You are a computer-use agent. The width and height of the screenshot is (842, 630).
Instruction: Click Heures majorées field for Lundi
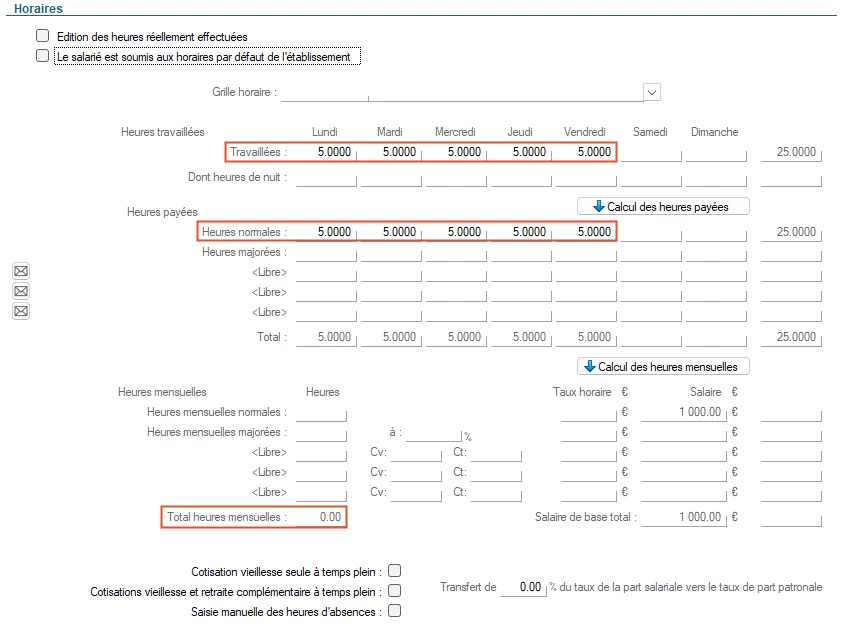[x=326, y=252]
